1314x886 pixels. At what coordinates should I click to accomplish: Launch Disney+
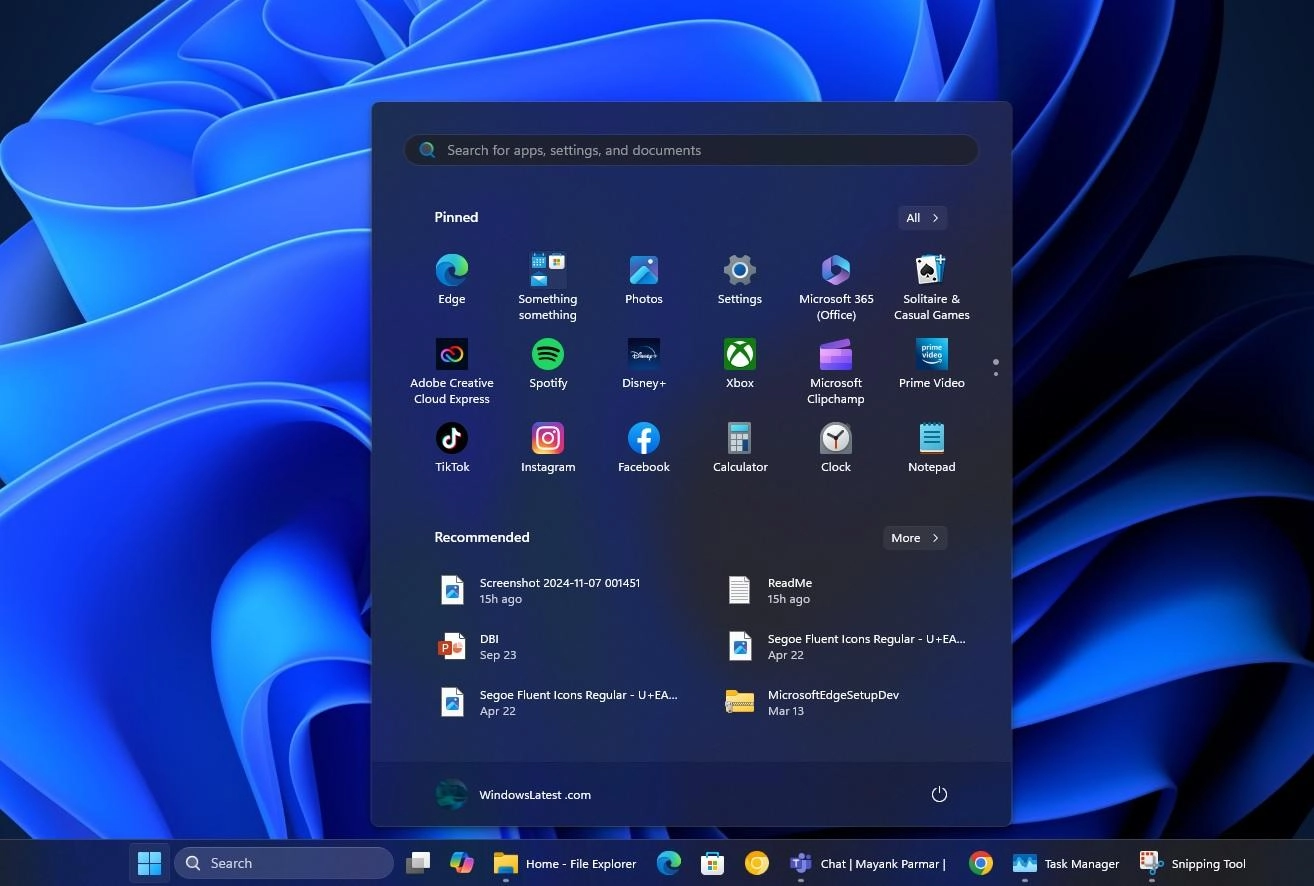(x=643, y=364)
